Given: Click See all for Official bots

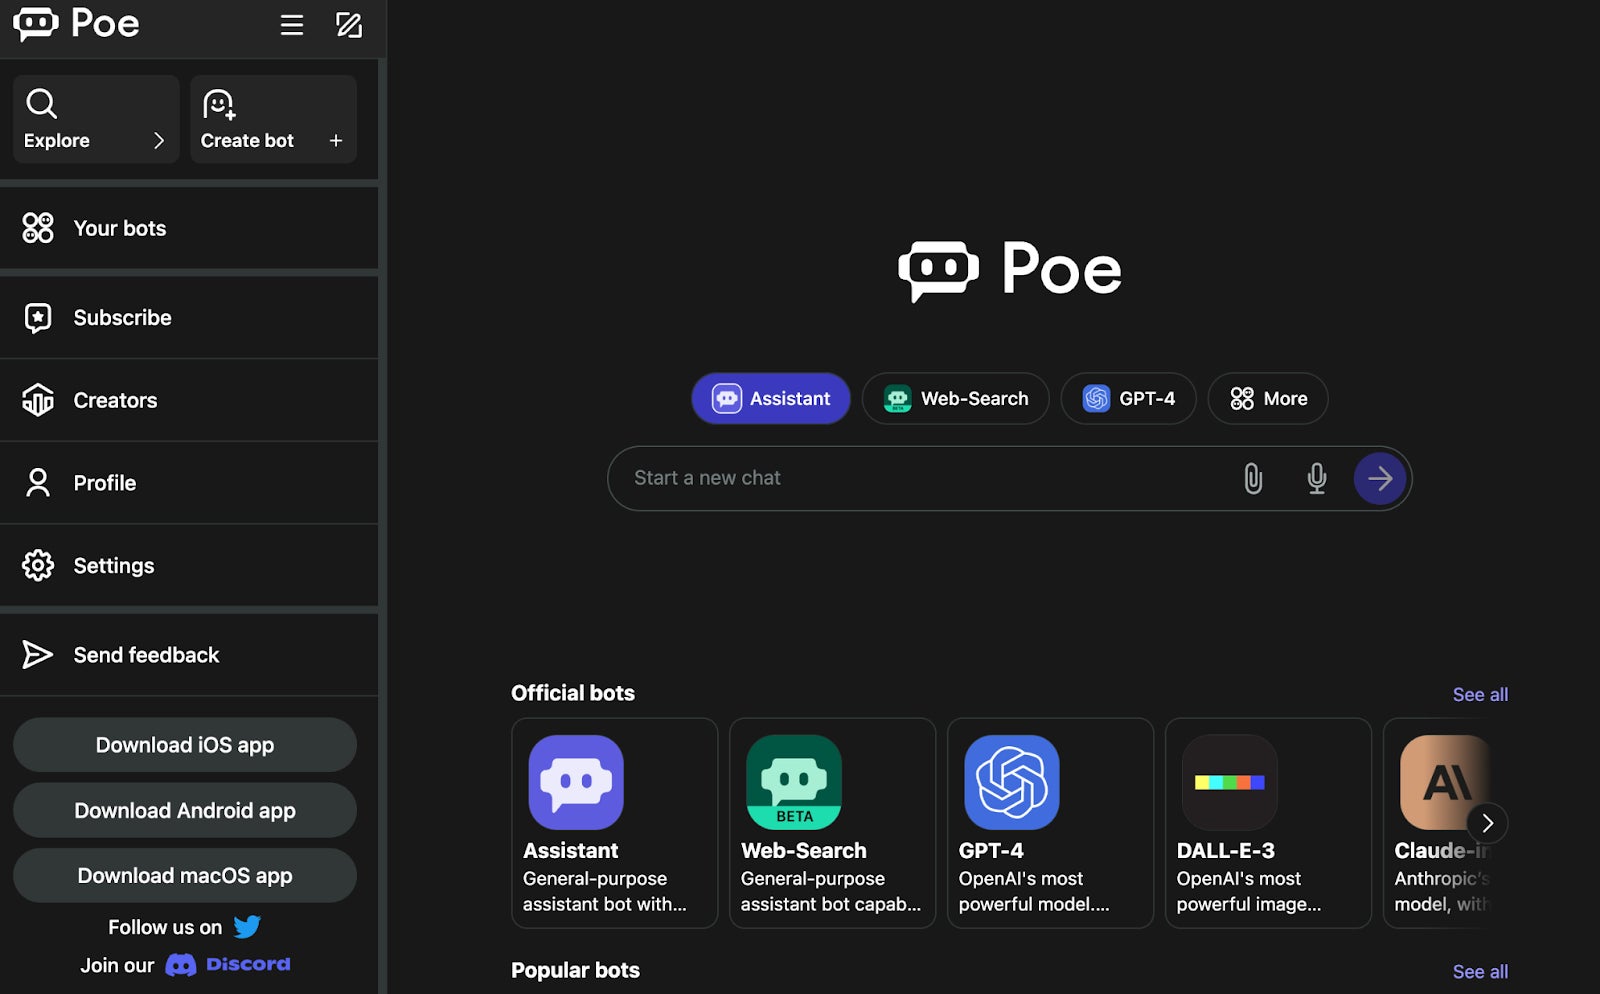Looking at the screenshot, I should point(1480,695).
